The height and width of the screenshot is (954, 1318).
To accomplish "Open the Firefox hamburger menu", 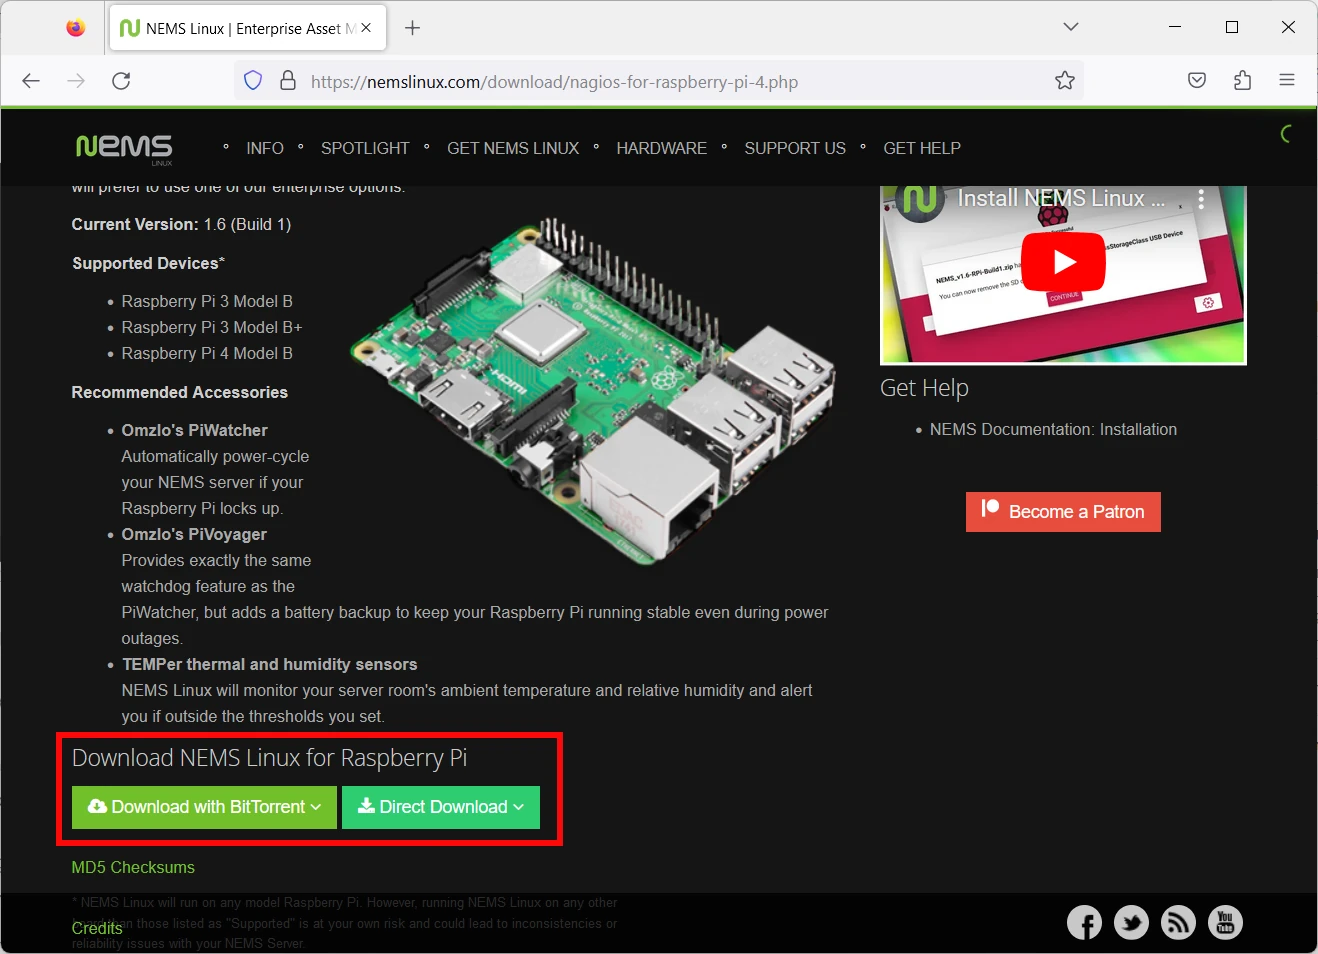I will [1287, 81].
